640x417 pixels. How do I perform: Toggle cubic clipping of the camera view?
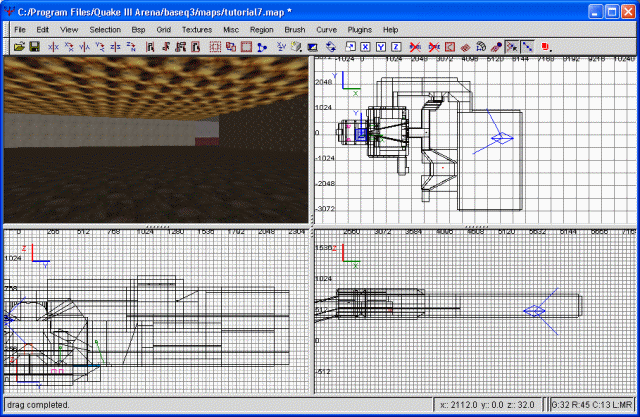click(312, 47)
